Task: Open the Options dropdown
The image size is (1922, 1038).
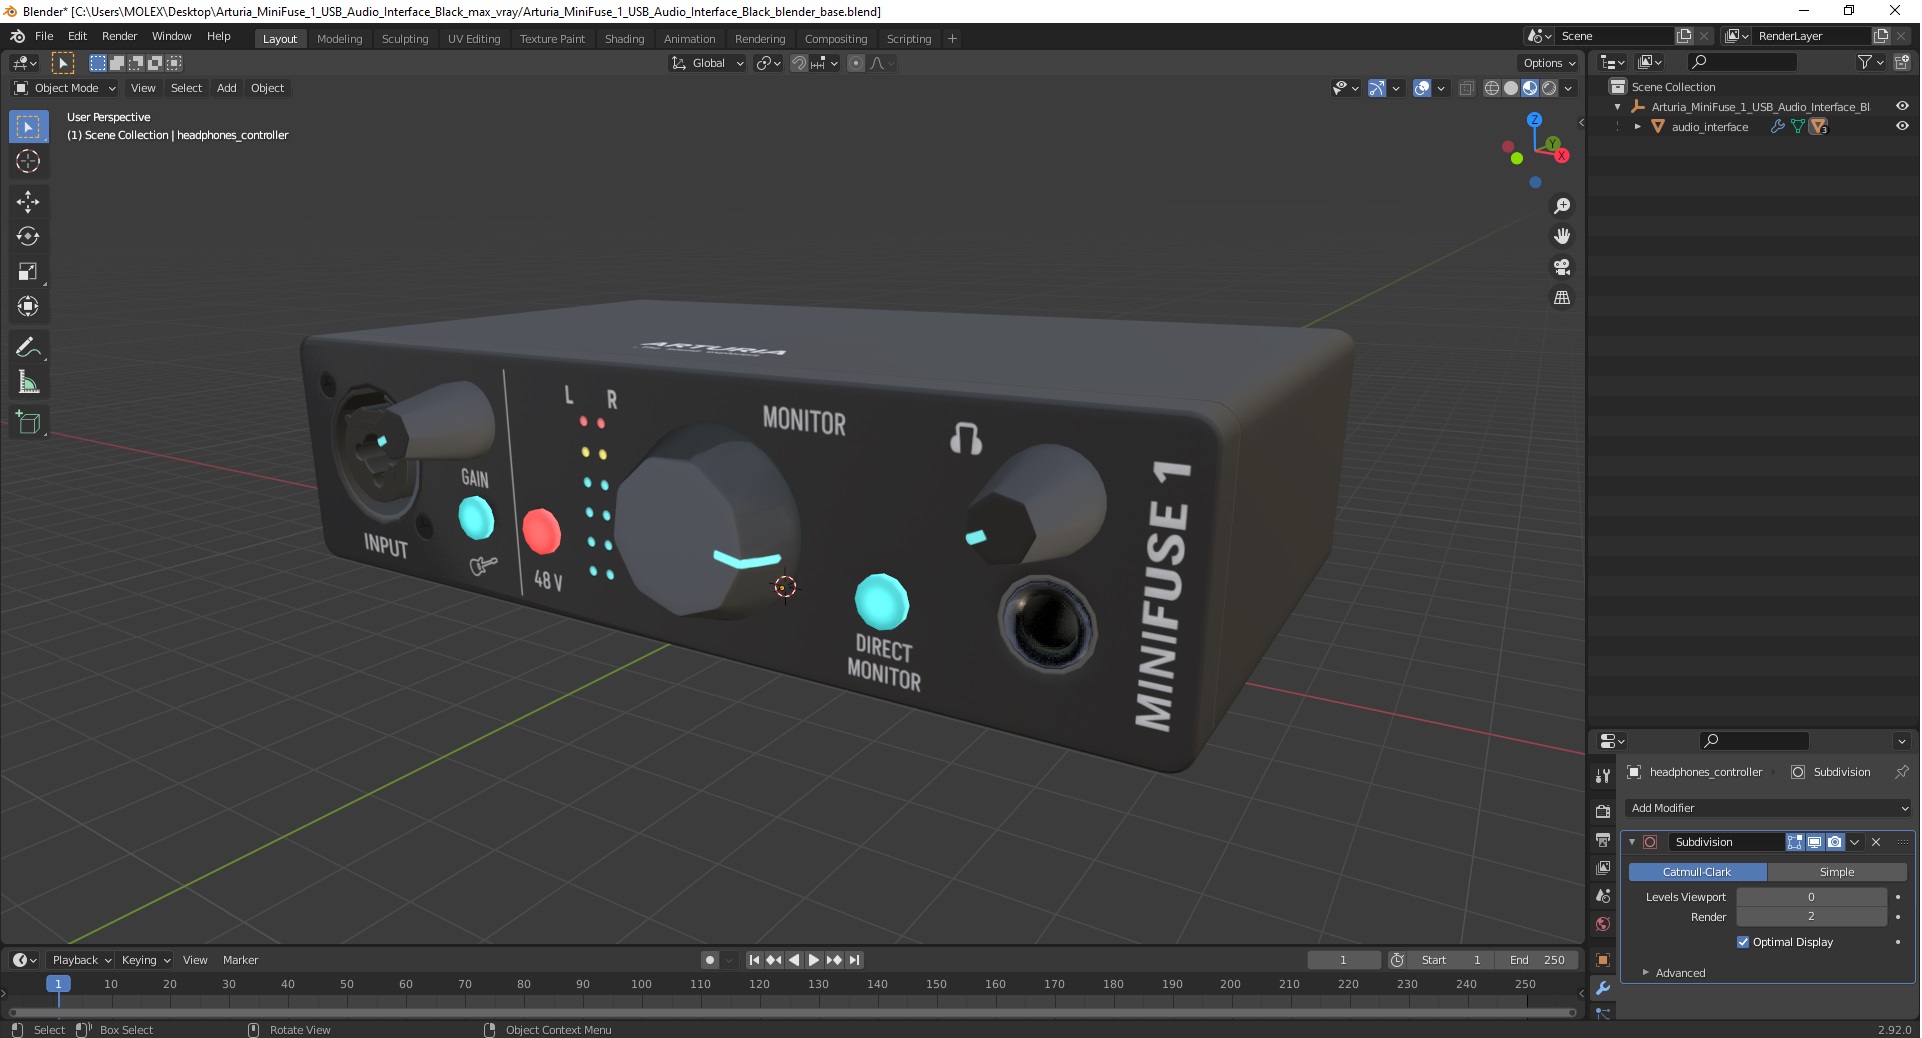Action: [x=1548, y=63]
